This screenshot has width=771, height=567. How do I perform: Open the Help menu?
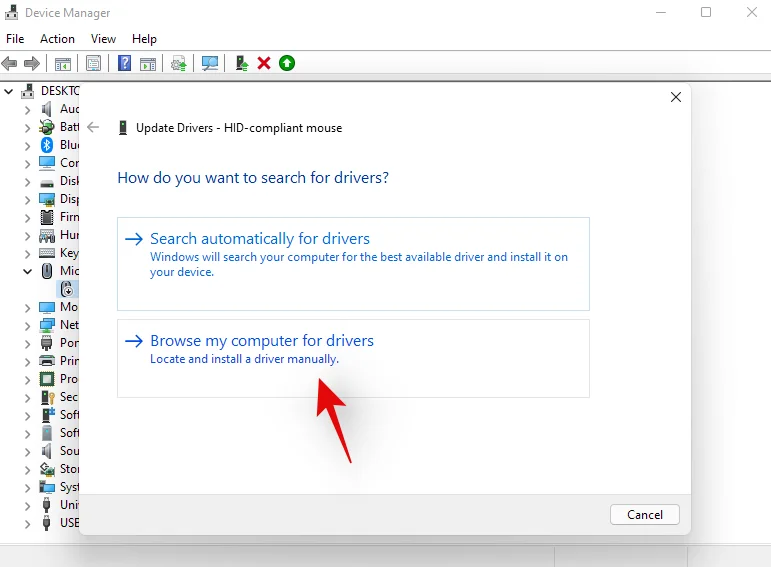pos(144,39)
